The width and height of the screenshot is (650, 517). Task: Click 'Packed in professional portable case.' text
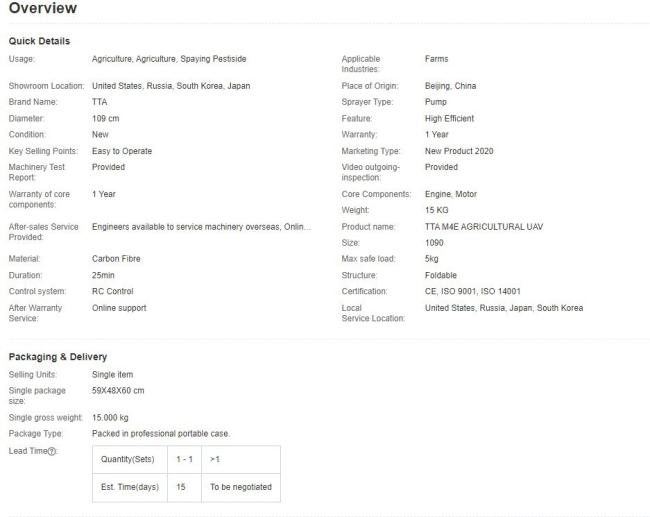[x=160, y=433]
